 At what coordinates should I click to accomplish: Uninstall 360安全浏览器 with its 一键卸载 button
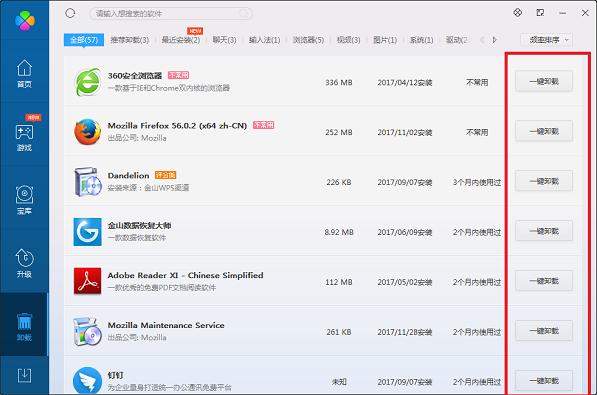point(544,81)
